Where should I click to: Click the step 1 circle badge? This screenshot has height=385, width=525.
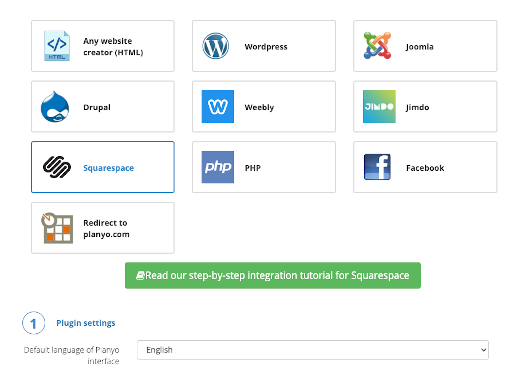pyautogui.click(x=33, y=323)
